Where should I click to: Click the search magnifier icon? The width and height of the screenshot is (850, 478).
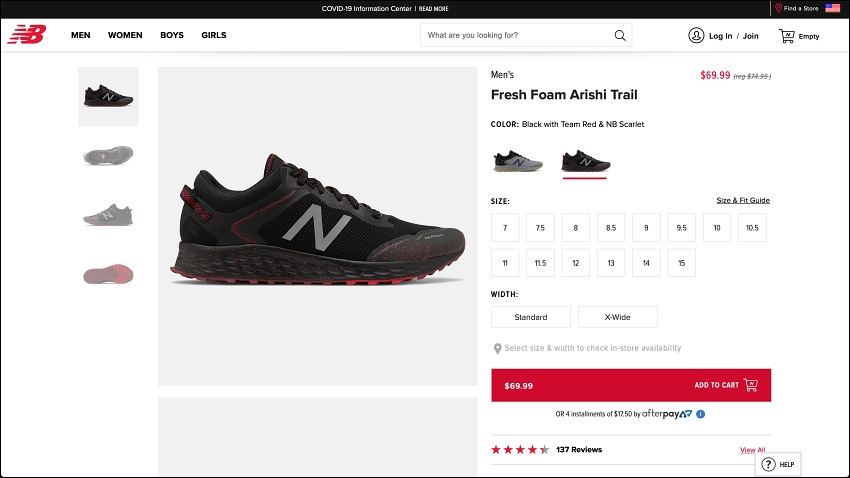(x=620, y=35)
